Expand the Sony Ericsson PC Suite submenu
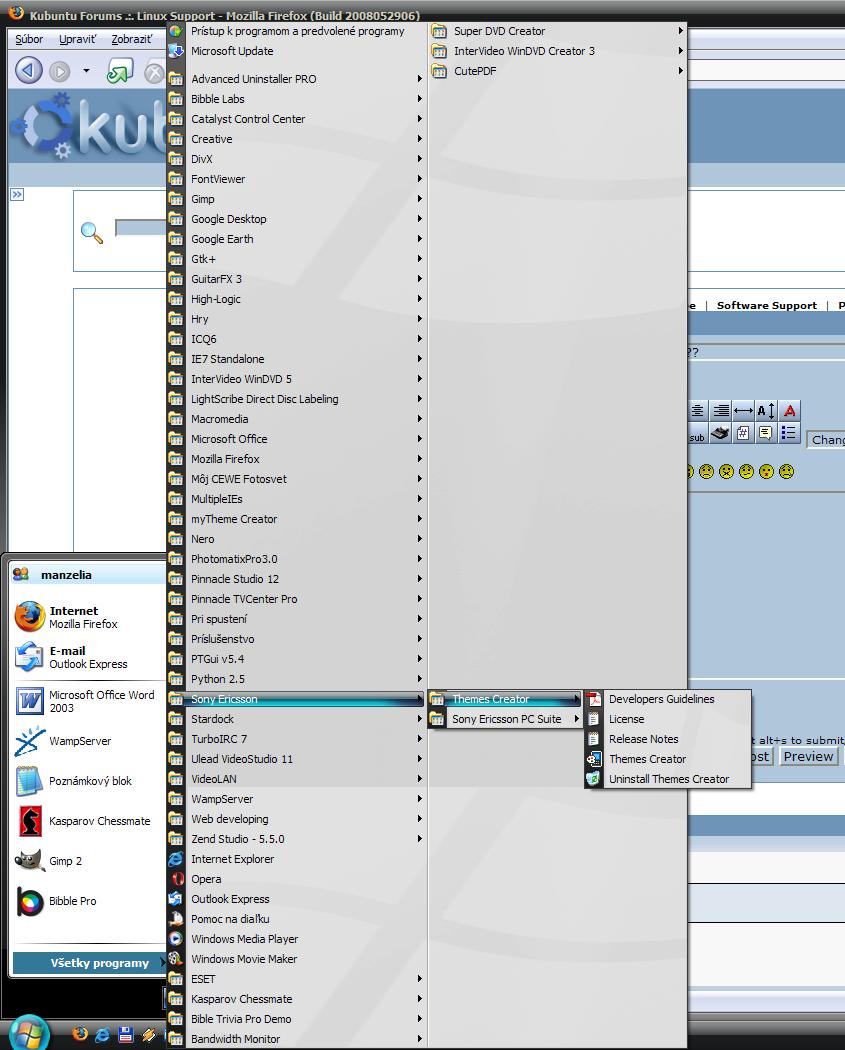 tap(506, 719)
